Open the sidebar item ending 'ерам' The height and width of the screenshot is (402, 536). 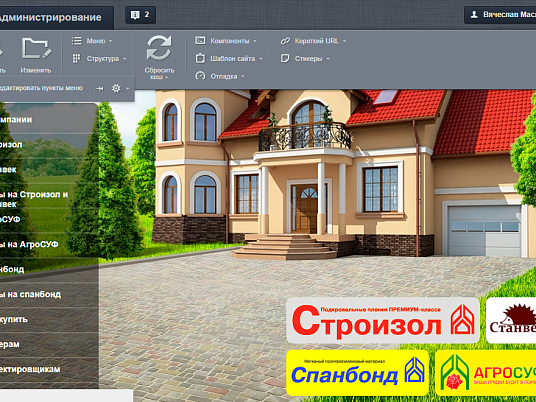(x=49, y=344)
